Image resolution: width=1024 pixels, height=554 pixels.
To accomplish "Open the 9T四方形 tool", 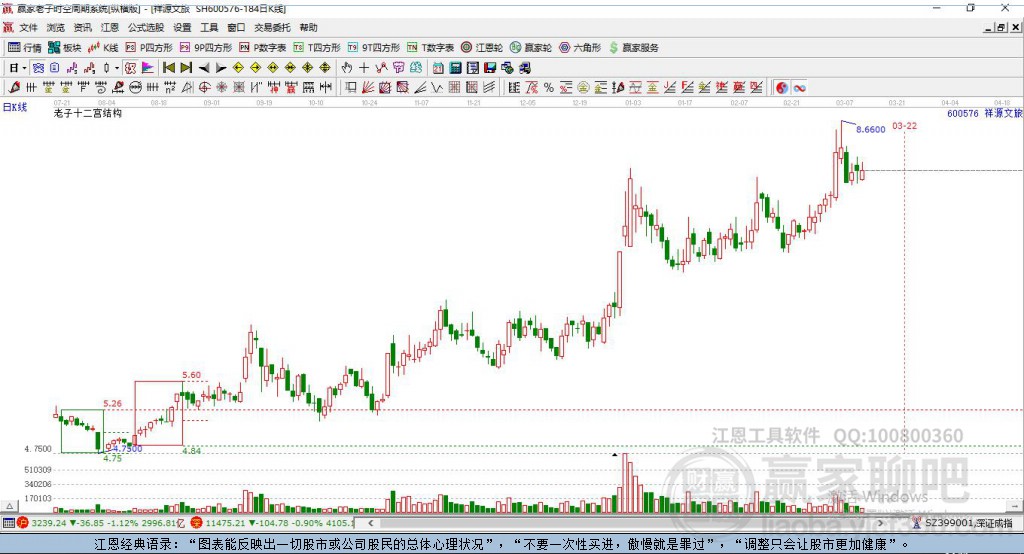I will tap(374, 48).
